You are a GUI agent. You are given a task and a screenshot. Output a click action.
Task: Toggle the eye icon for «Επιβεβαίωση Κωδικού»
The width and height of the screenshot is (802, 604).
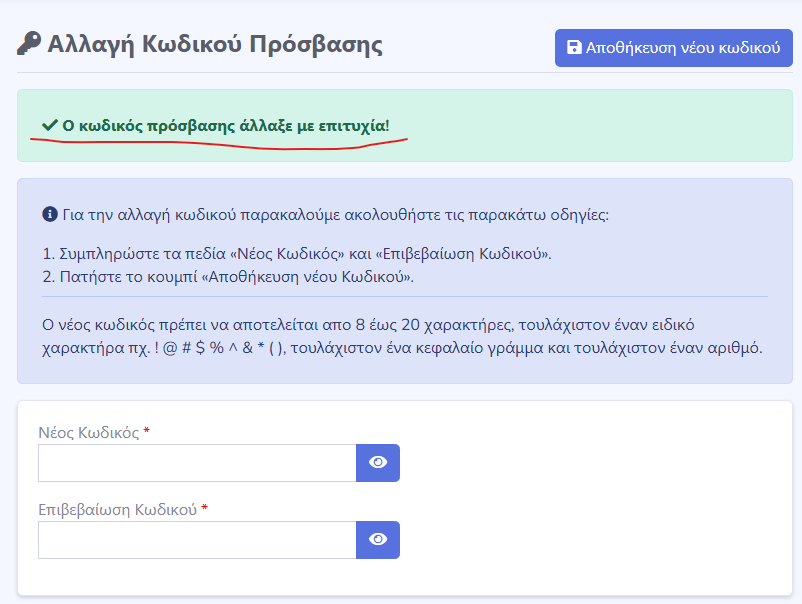pos(378,540)
